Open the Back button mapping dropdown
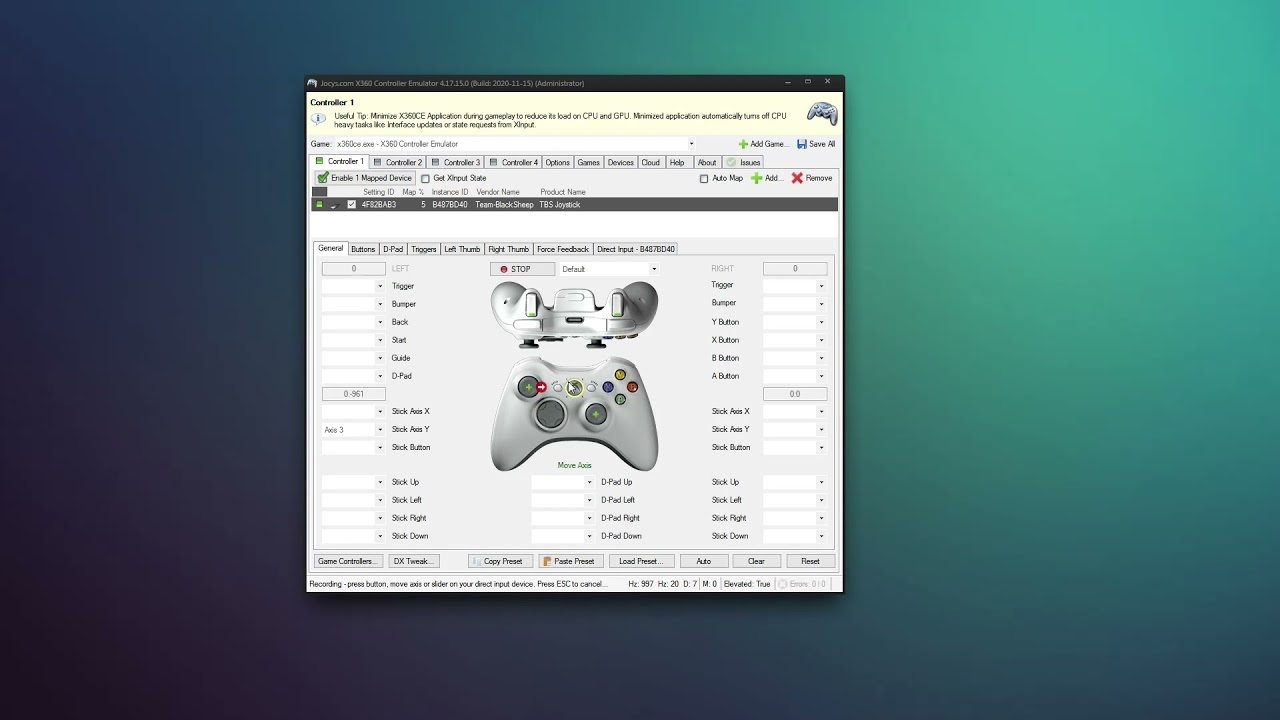This screenshot has height=720, width=1280. click(x=380, y=322)
